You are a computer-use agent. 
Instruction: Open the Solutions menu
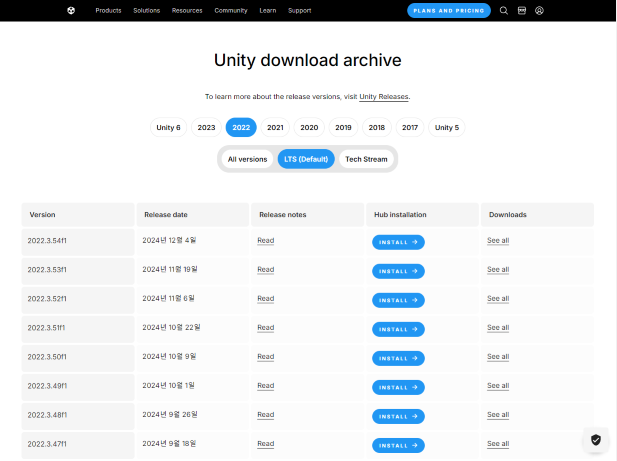tap(146, 11)
